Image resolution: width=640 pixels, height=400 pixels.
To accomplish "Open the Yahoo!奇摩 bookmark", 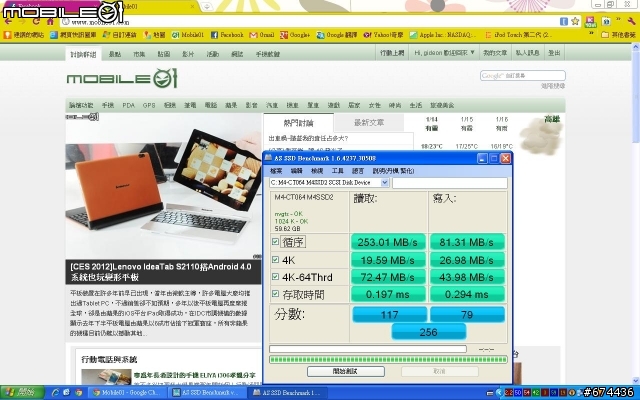I will [x=383, y=35].
